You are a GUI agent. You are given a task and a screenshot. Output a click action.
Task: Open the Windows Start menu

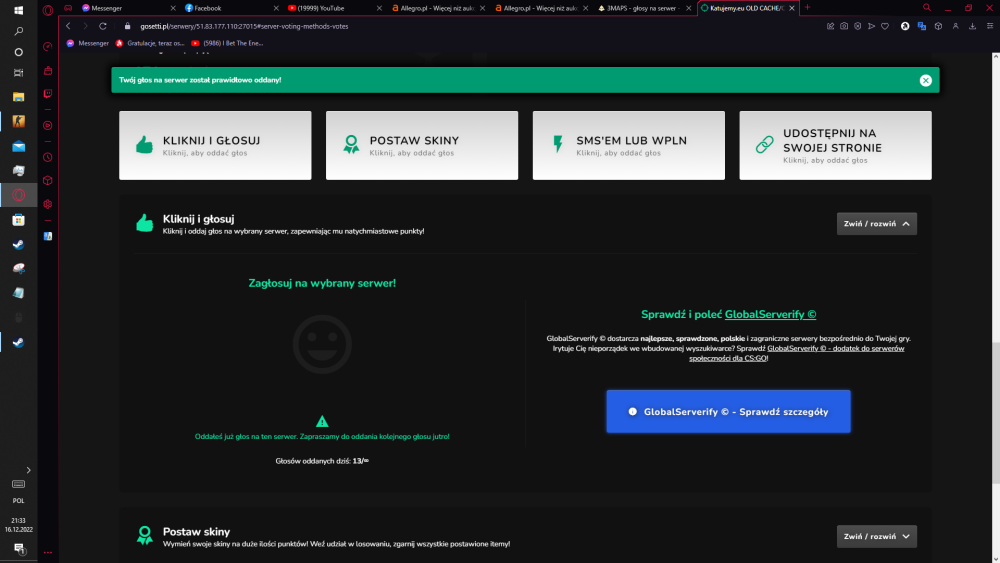(x=18, y=10)
